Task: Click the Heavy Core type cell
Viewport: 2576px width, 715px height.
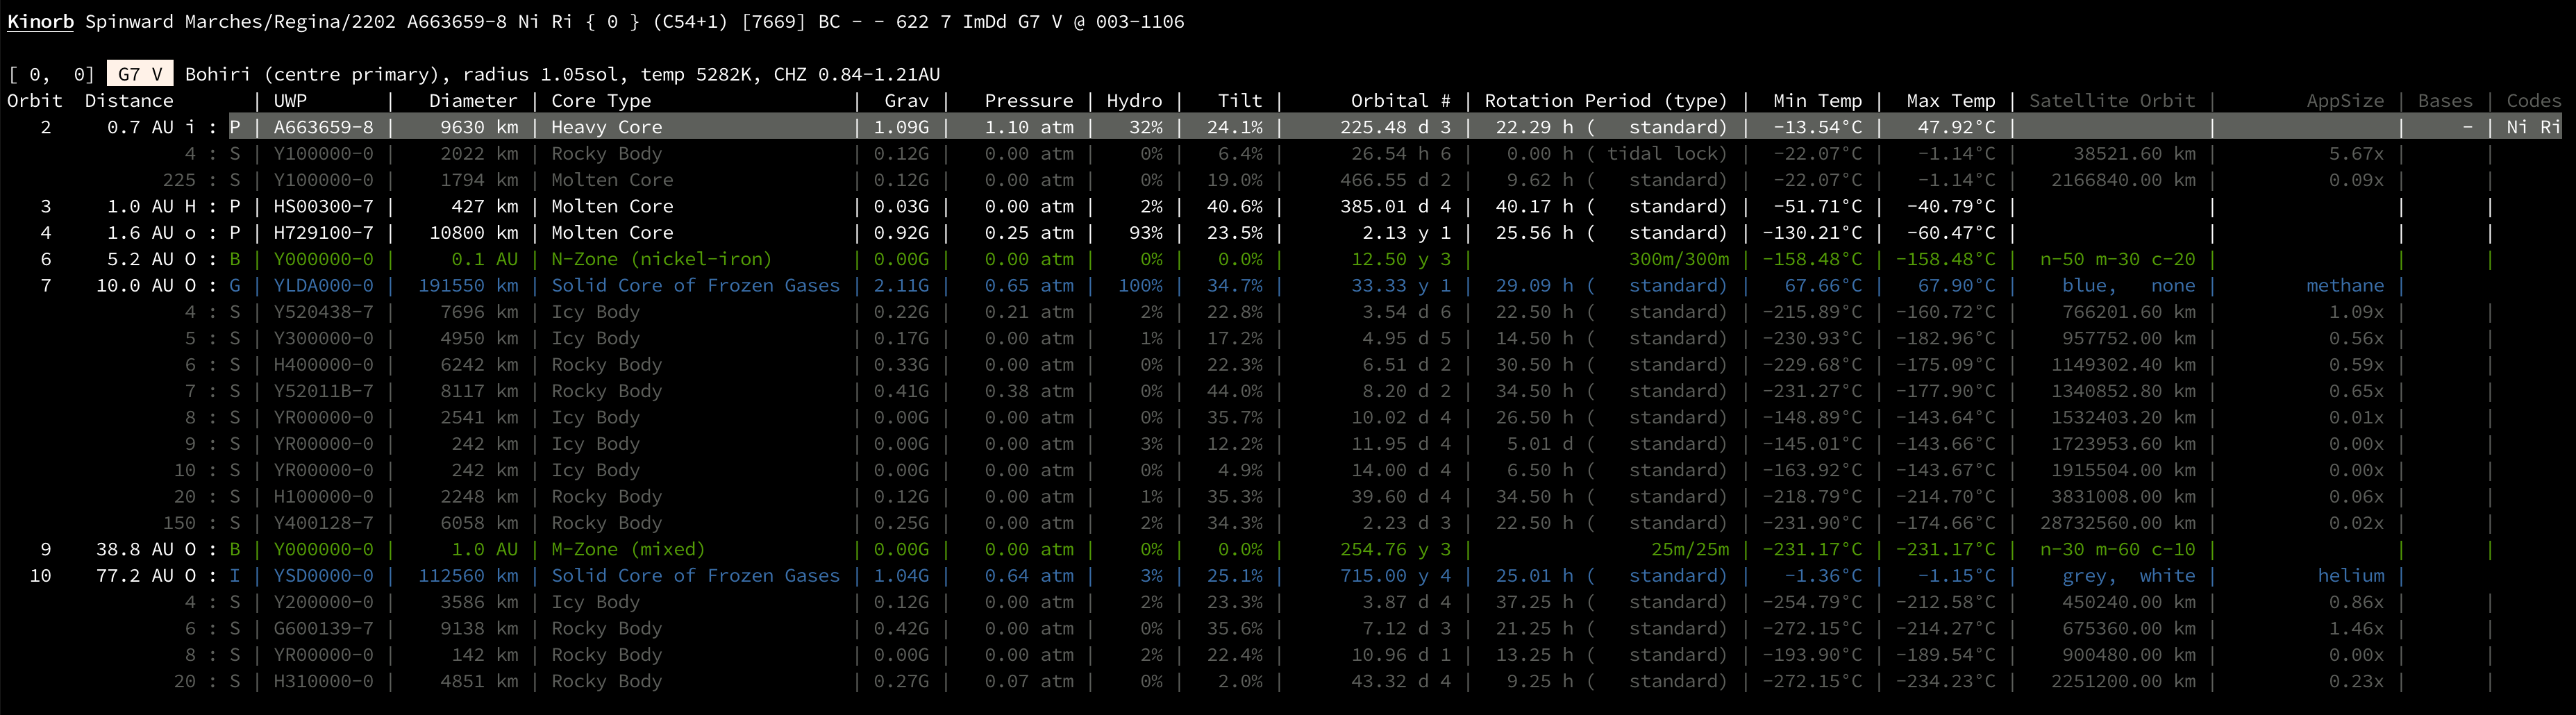Action: pos(606,127)
